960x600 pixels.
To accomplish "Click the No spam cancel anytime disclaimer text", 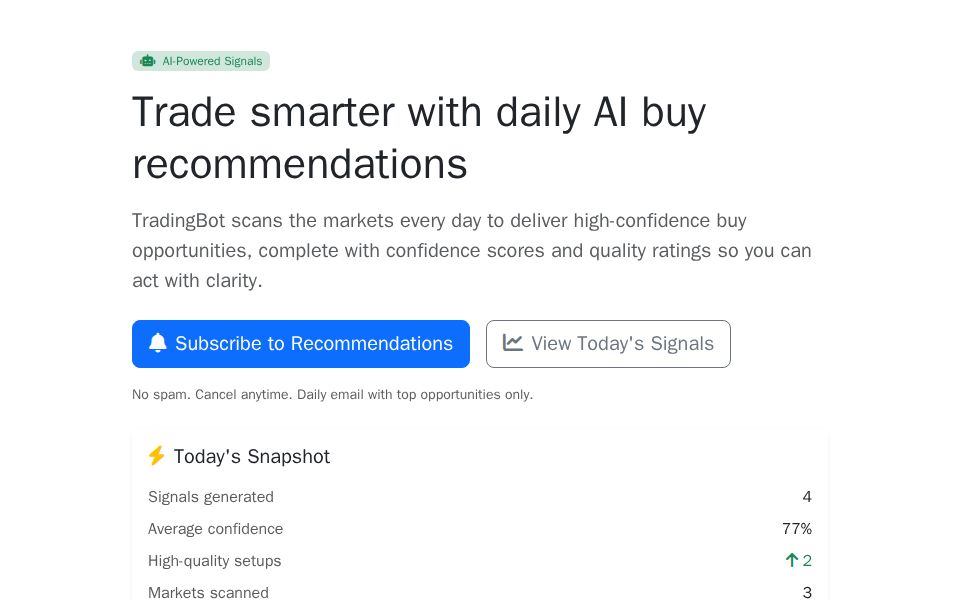I will [332, 394].
